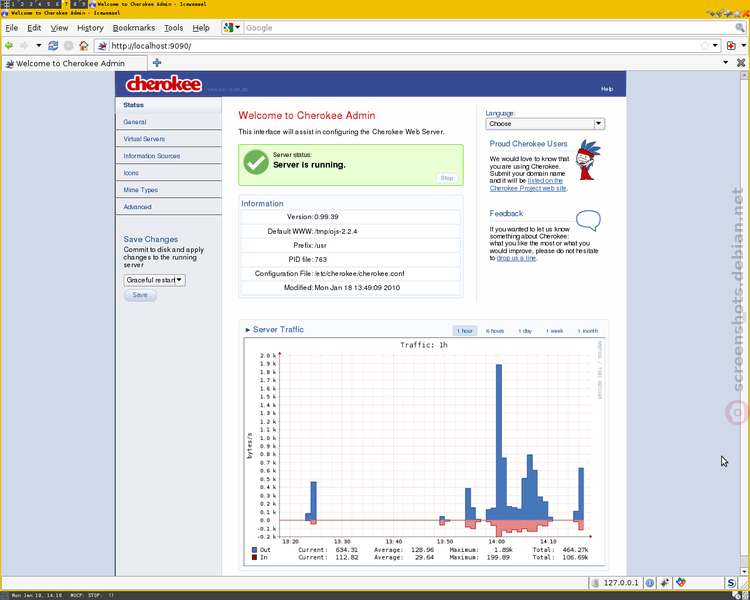The height and width of the screenshot is (600, 750).
Task: Open the search engine selector dropdown
Action: point(232,28)
